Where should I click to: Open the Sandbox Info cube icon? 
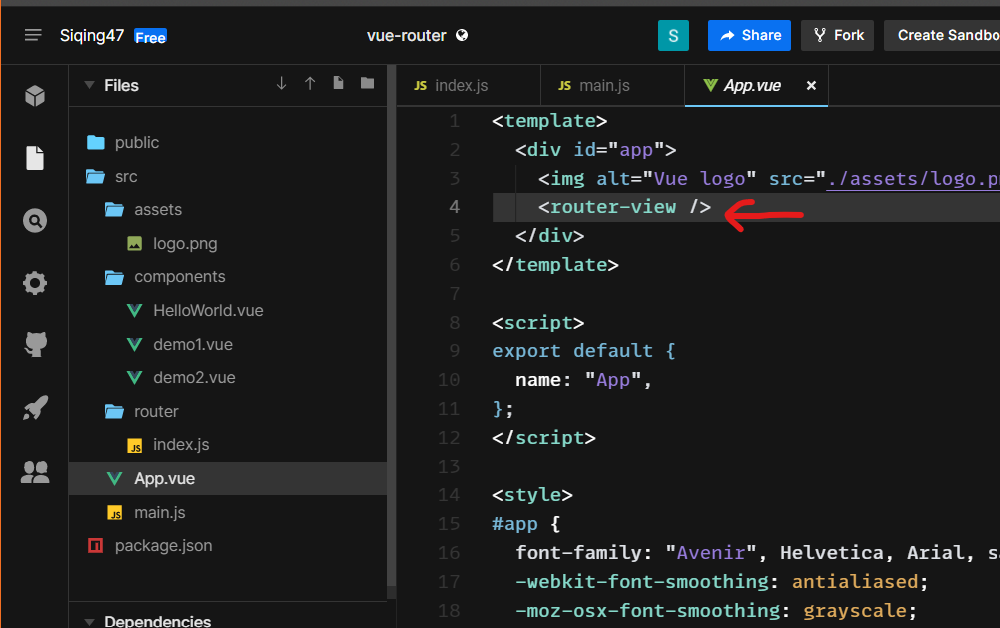(x=35, y=96)
